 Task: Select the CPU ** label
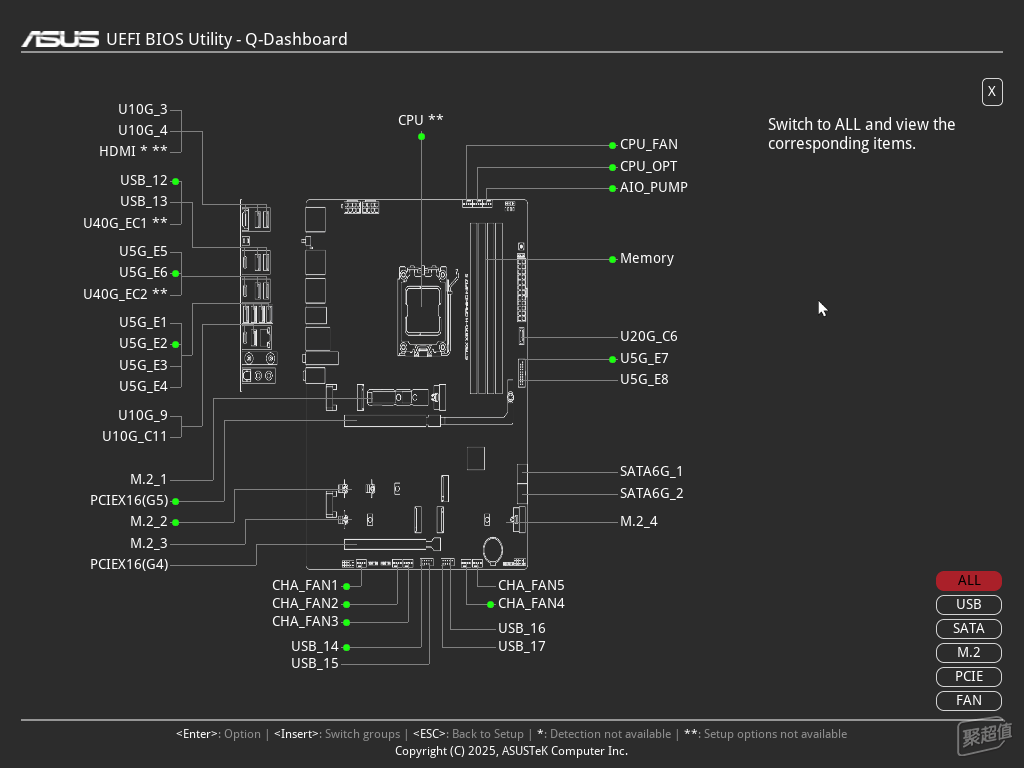421,120
